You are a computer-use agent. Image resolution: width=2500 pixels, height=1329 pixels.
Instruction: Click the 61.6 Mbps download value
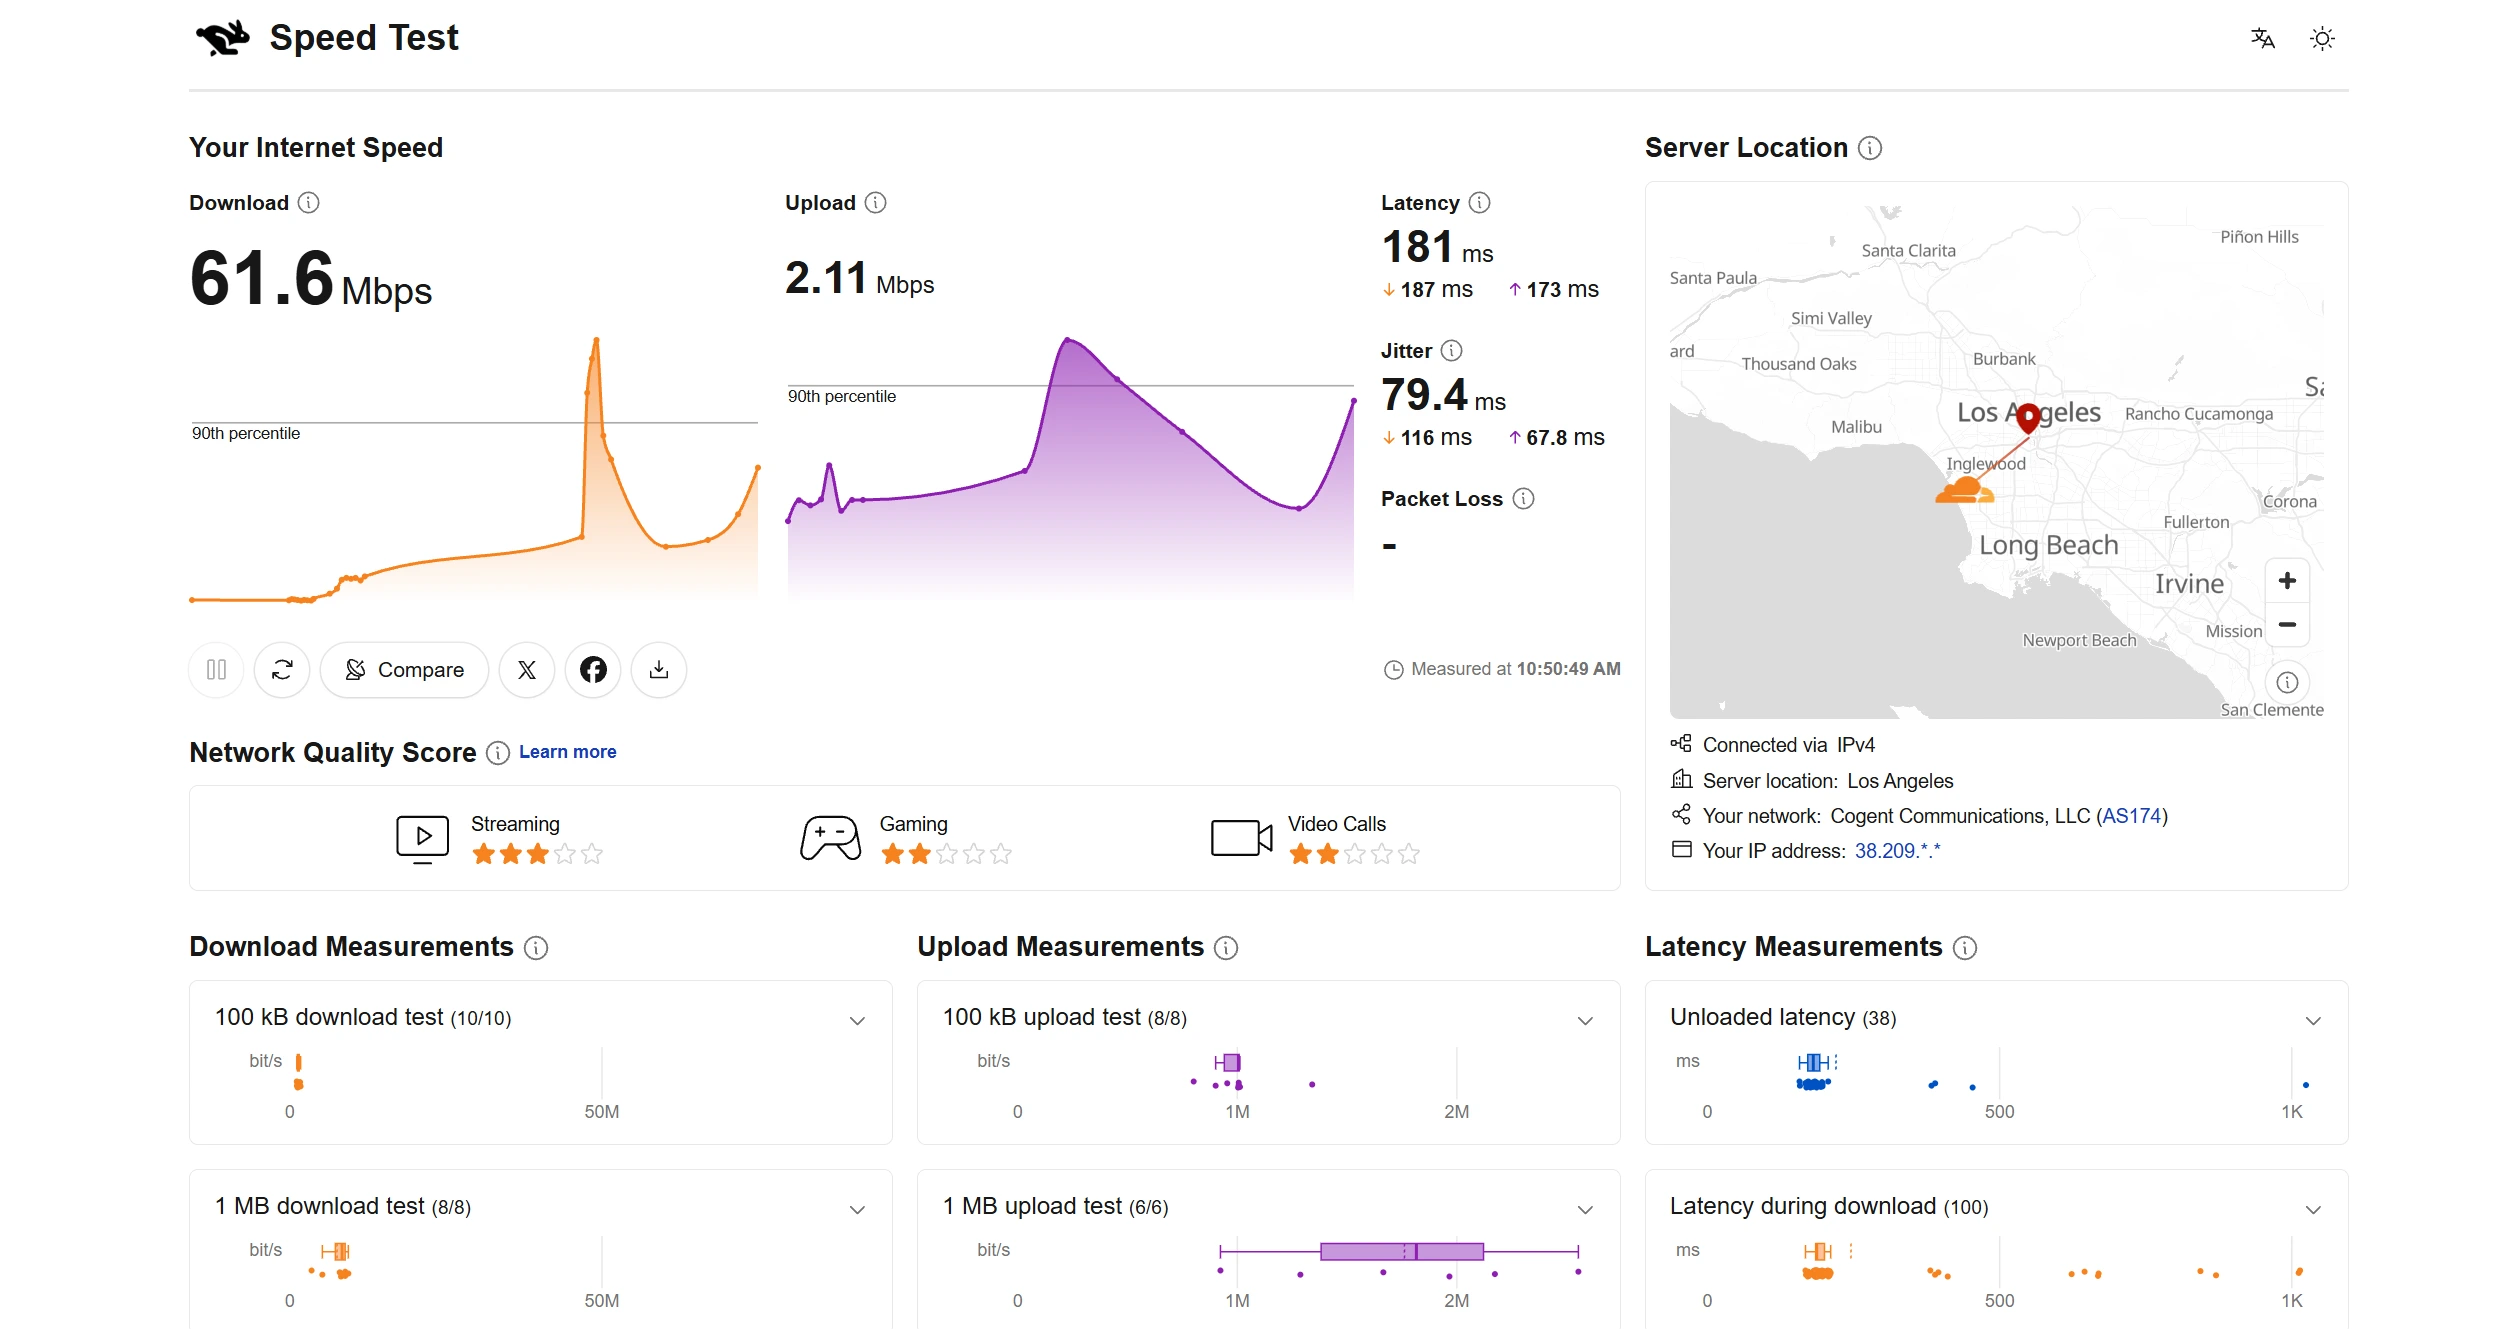click(310, 279)
